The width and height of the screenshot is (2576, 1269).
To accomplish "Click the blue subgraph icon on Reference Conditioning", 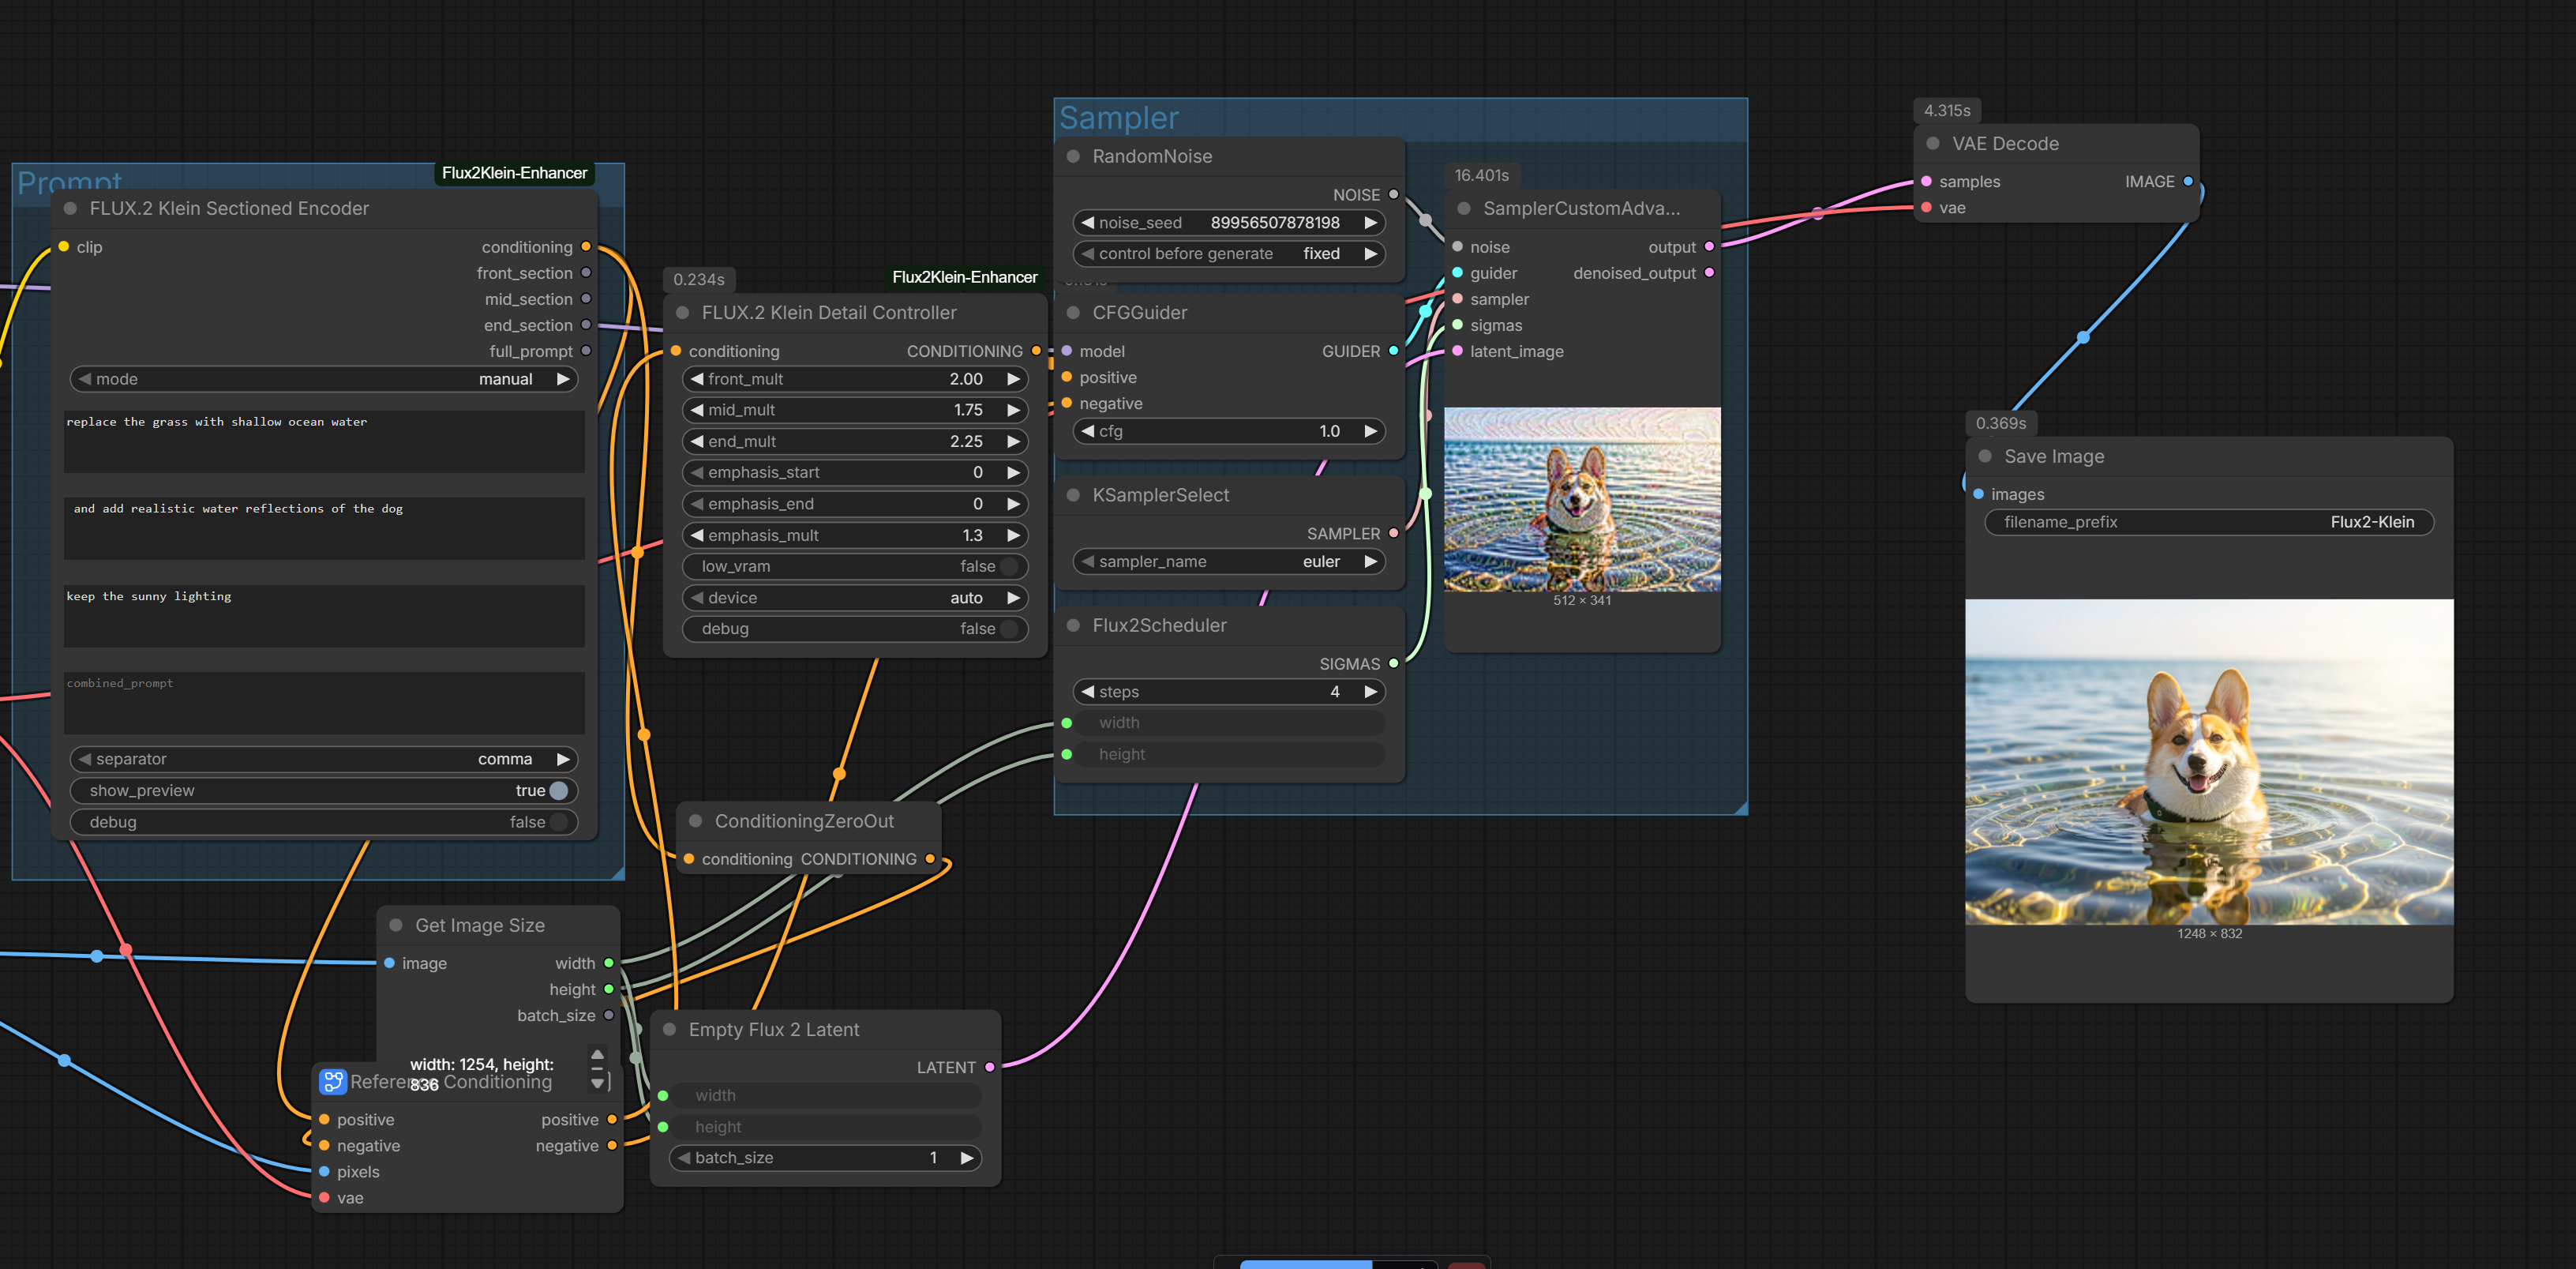I will tap(332, 1081).
